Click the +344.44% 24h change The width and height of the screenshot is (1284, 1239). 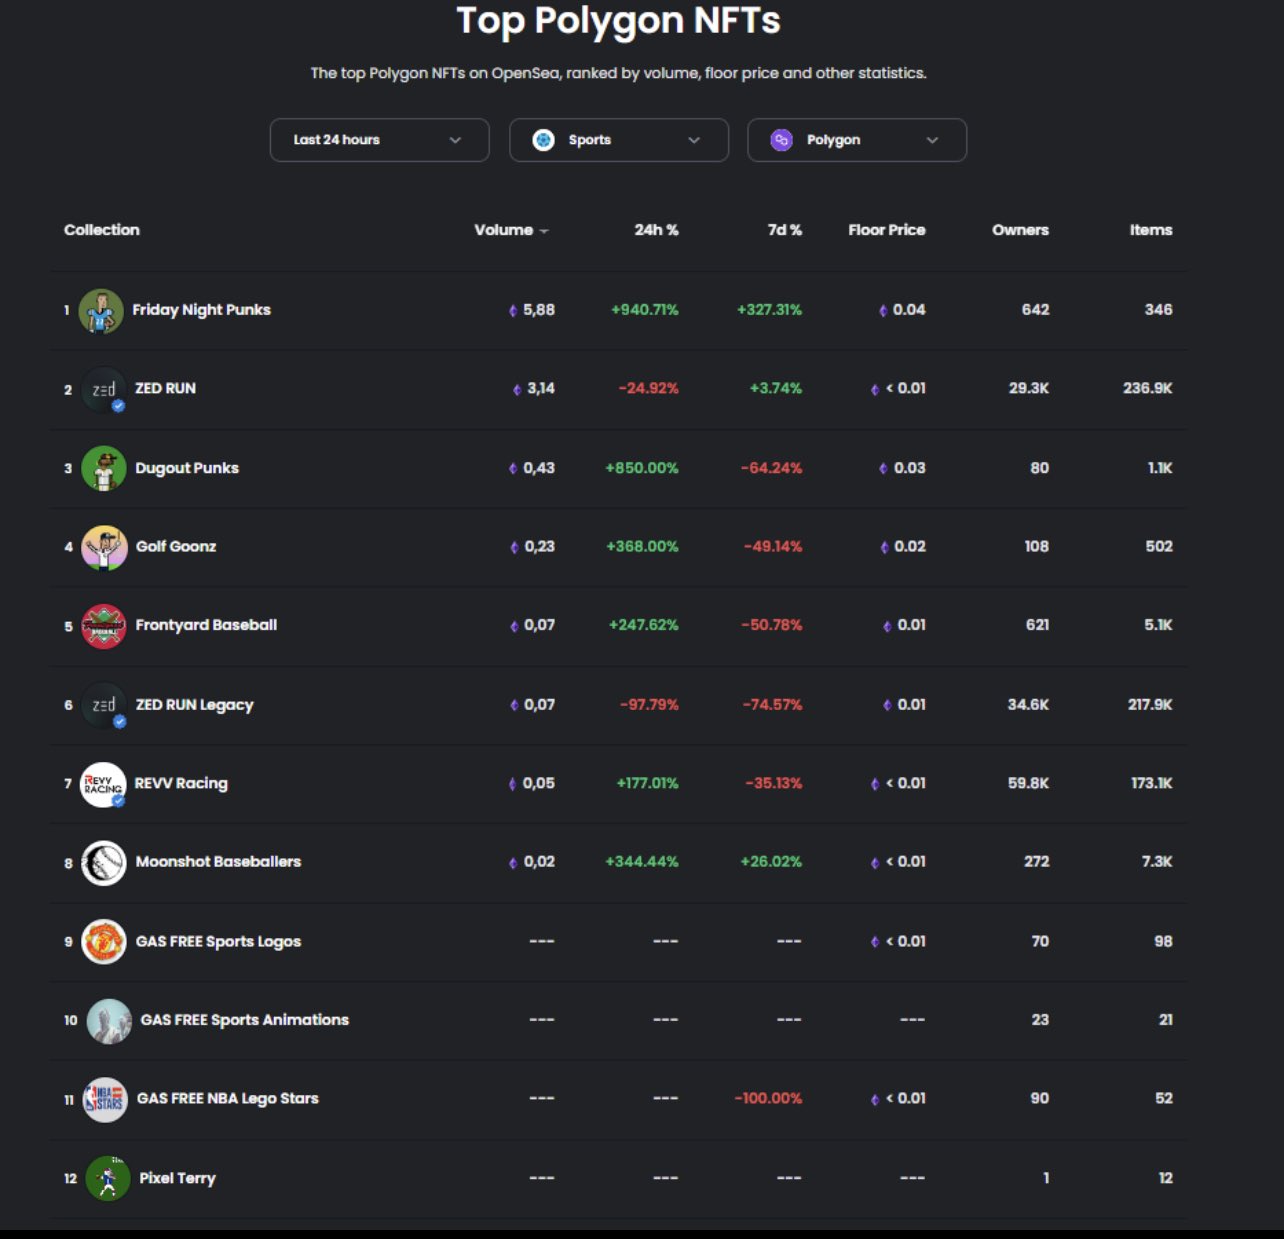(642, 861)
